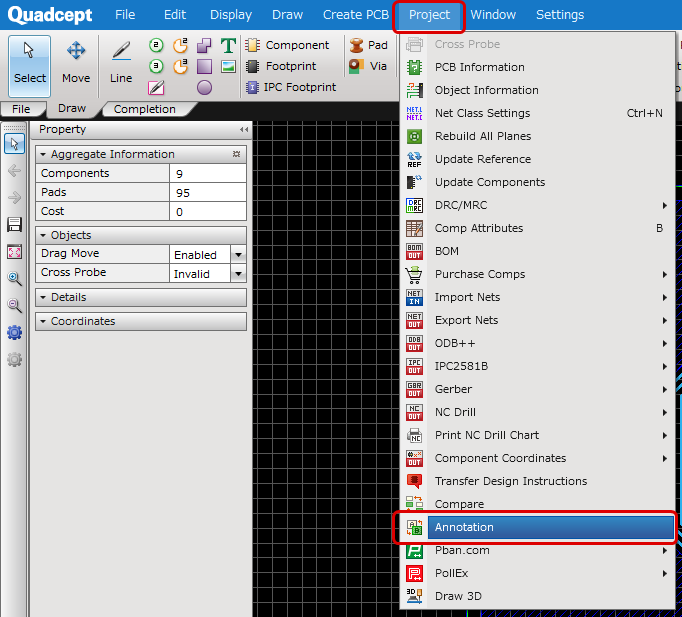
Task: Select the 3-point arc tool
Action: click(x=180, y=66)
